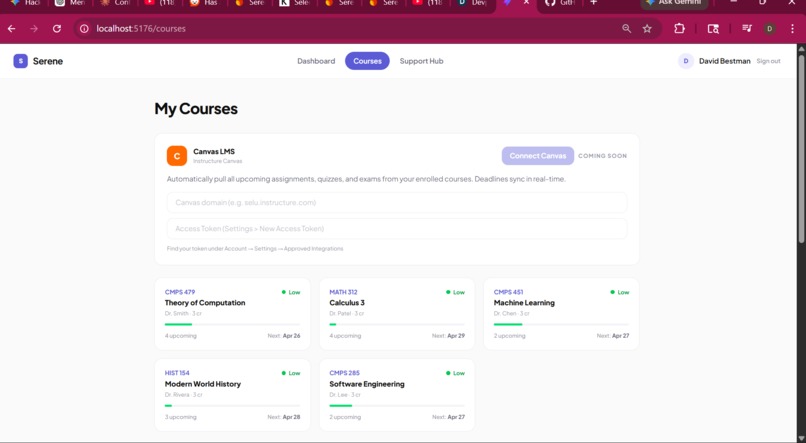Focus the Canvas domain input field
Screen dimensions: 806x443
pyautogui.click(x=397, y=202)
